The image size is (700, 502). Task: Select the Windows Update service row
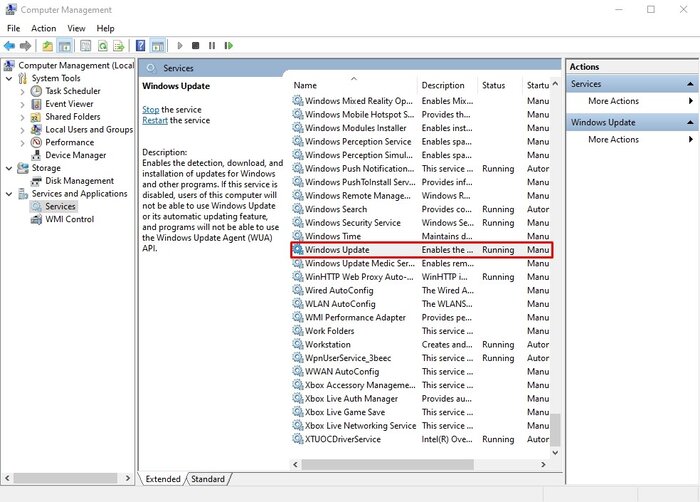tap(421, 250)
